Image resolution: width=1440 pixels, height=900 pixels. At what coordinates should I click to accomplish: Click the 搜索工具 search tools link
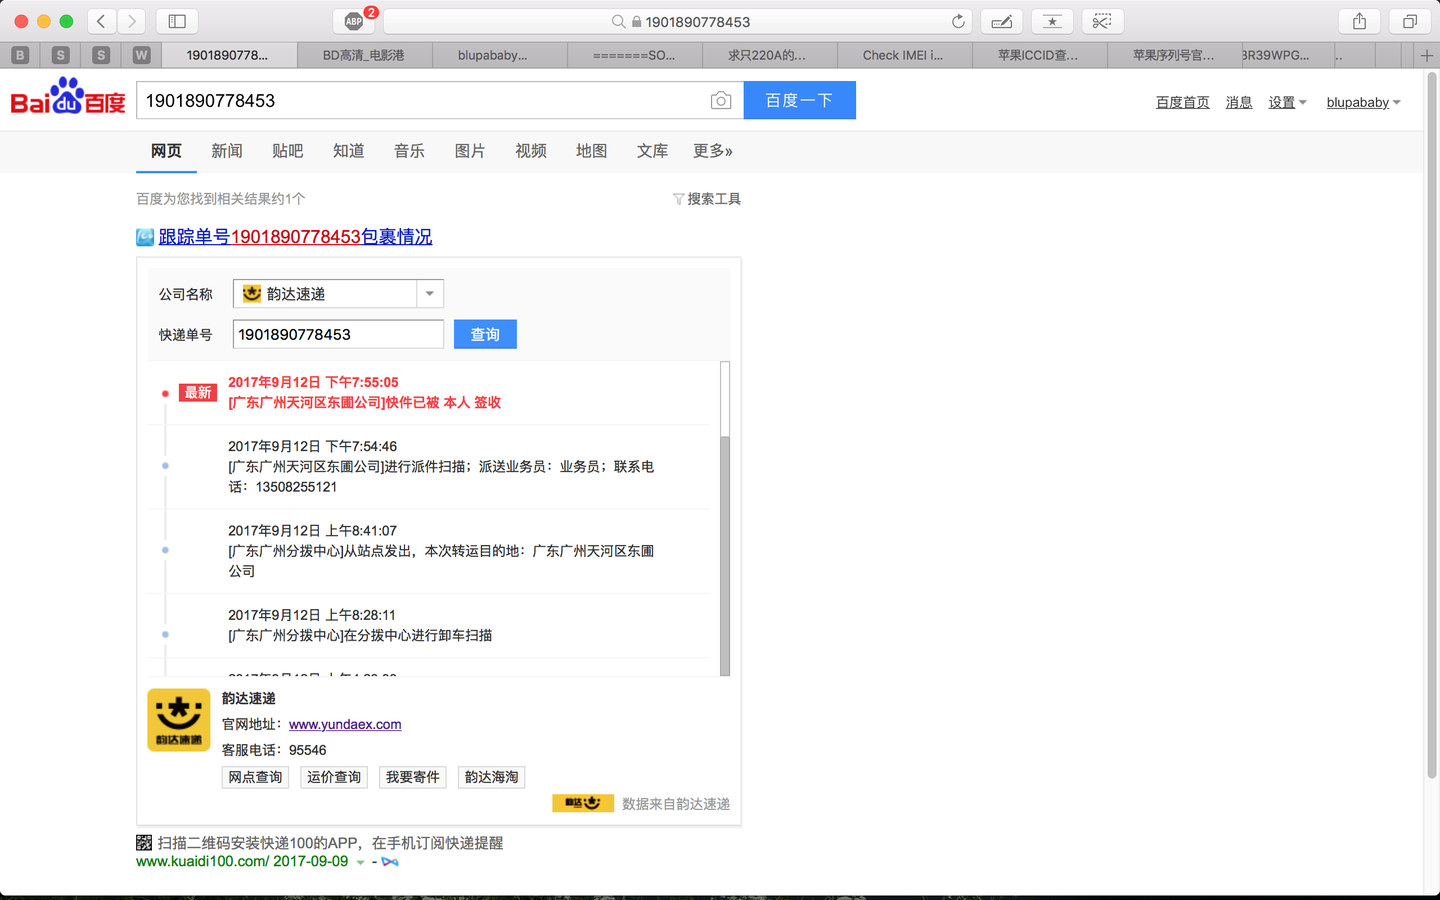[714, 199]
